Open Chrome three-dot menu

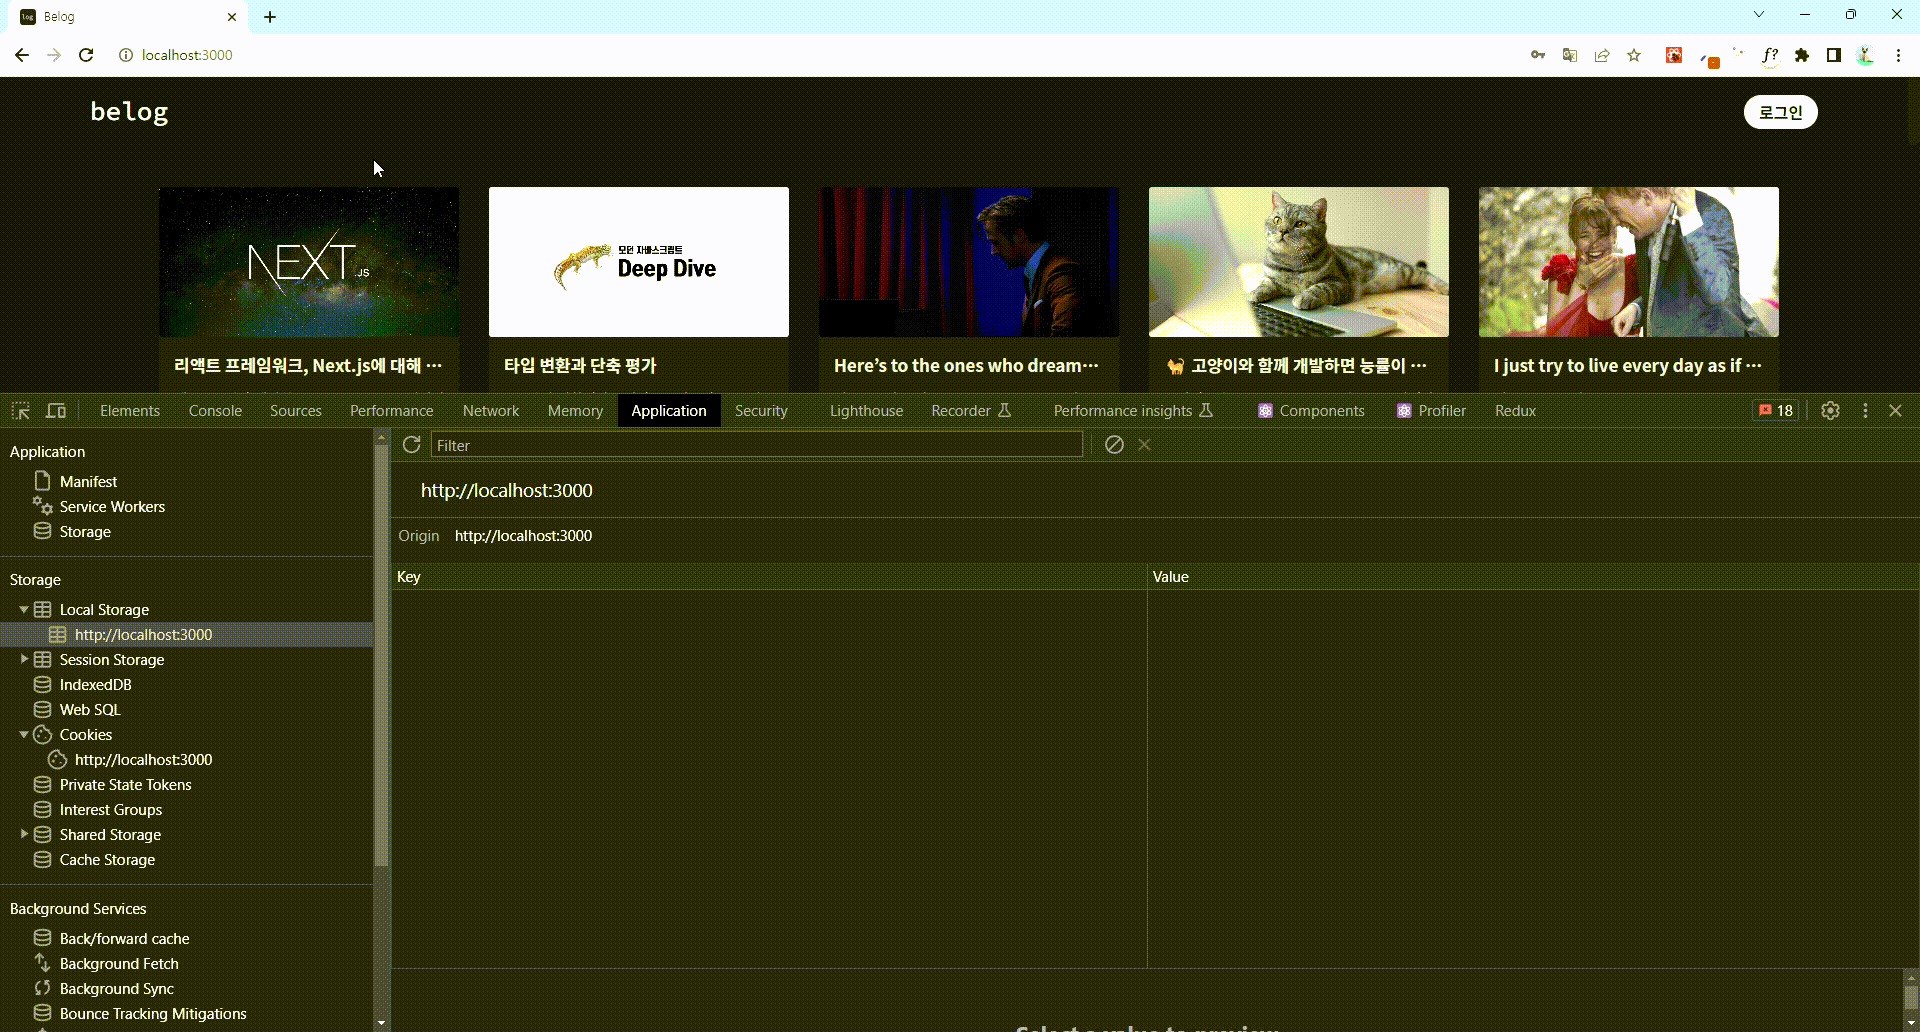(1898, 55)
